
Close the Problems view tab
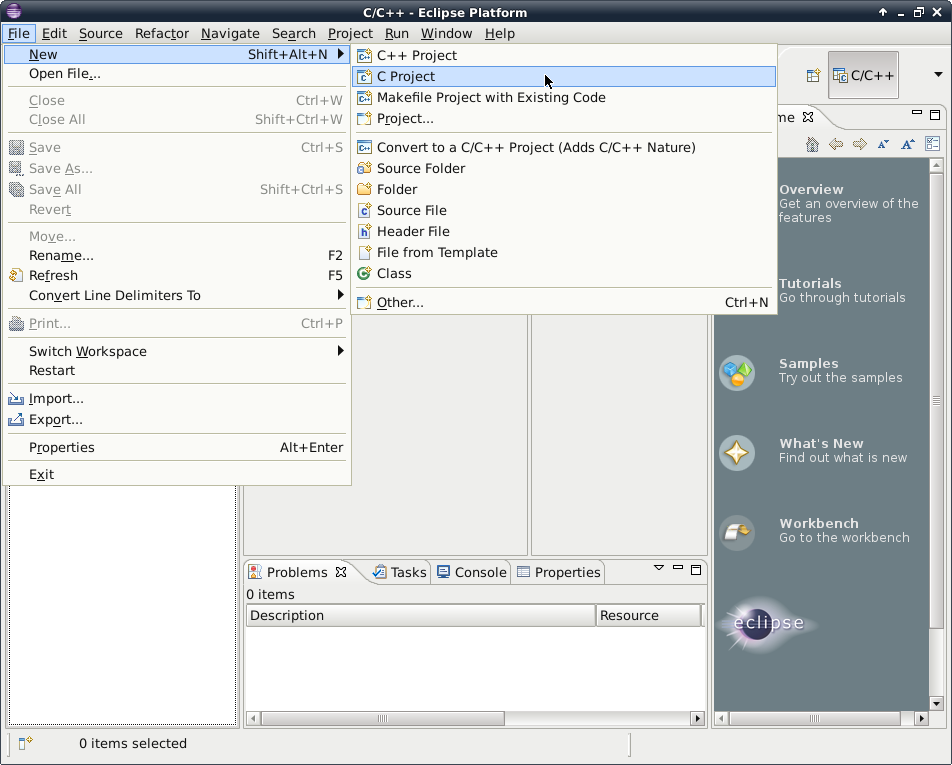pyautogui.click(x=341, y=572)
